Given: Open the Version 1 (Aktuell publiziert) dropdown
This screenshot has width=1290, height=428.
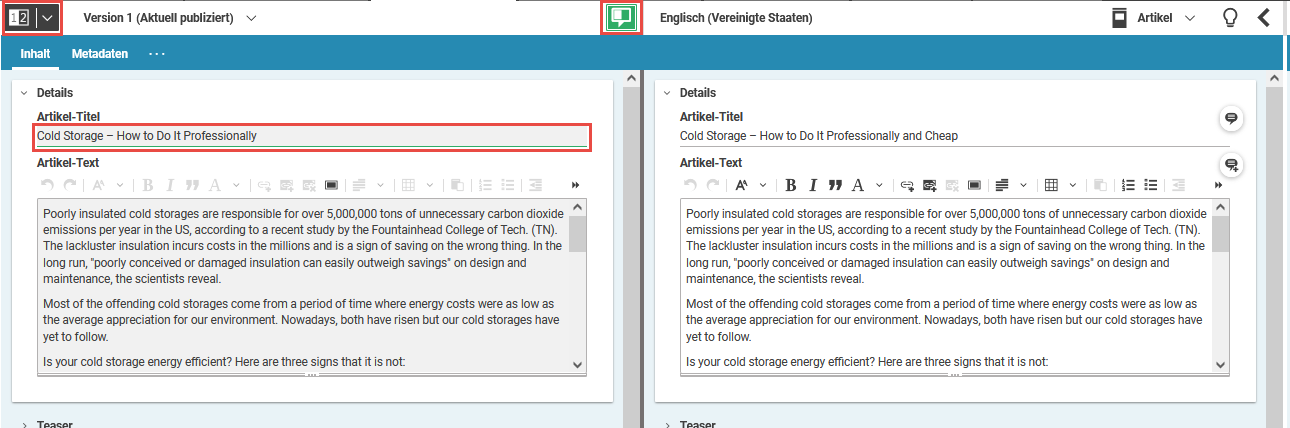Looking at the screenshot, I should click(x=170, y=18).
